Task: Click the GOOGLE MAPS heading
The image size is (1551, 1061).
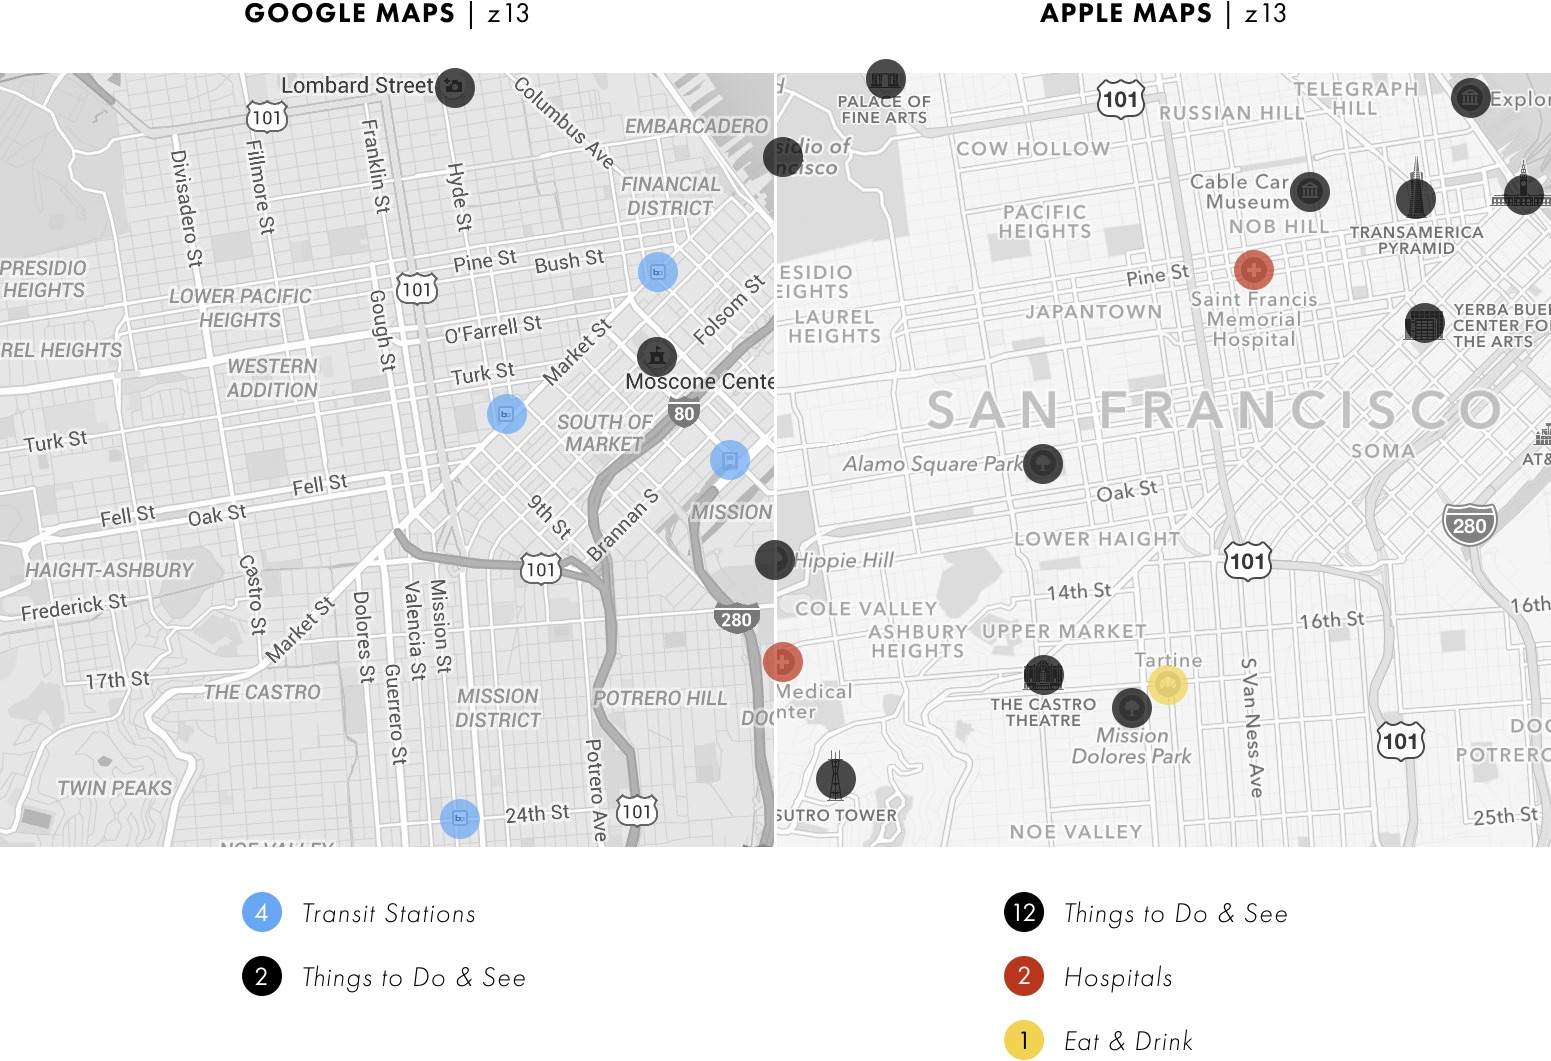Action: [349, 14]
